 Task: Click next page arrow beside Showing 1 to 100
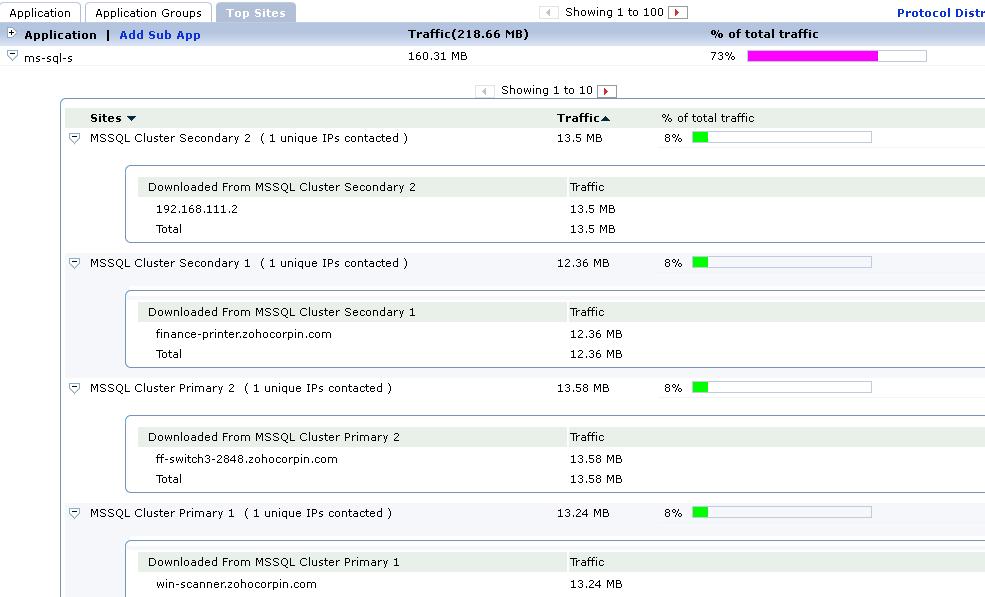[678, 13]
